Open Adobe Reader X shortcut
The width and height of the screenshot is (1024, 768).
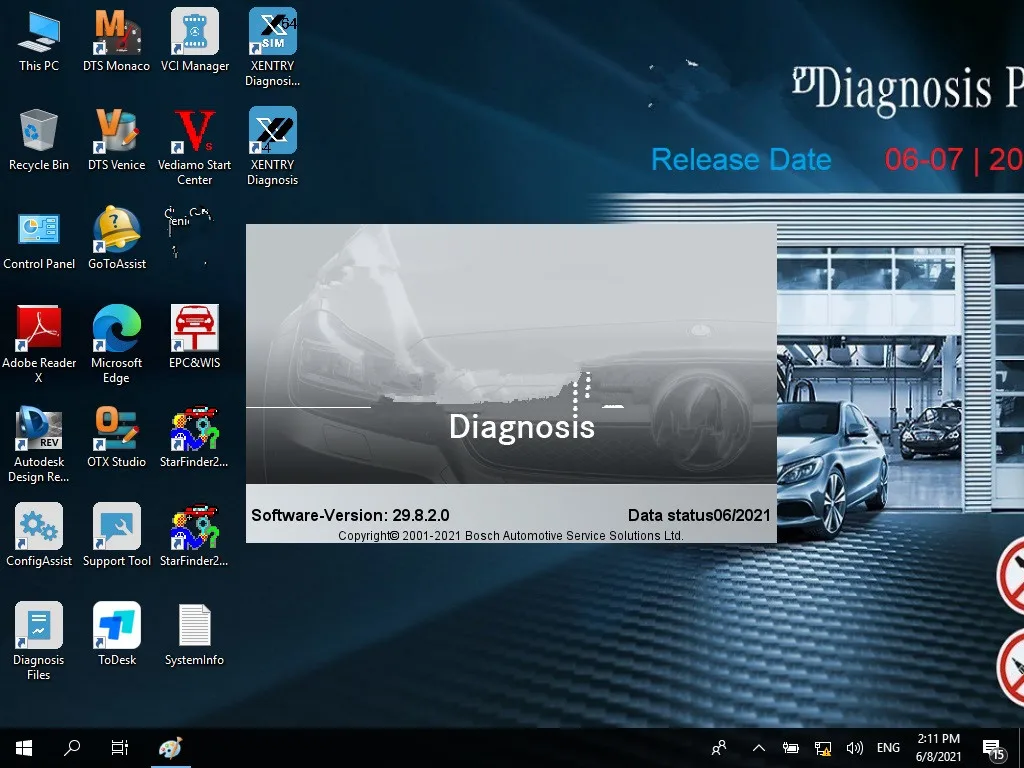pos(39,345)
